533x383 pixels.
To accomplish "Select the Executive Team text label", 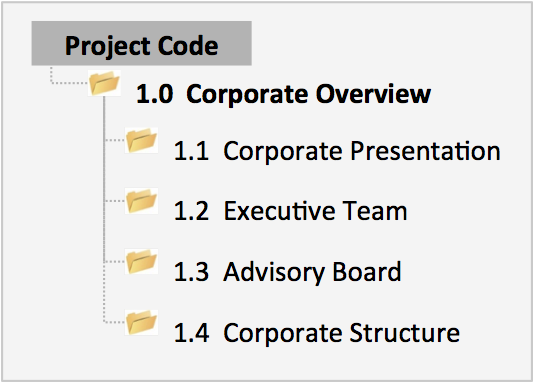I will point(315,211).
